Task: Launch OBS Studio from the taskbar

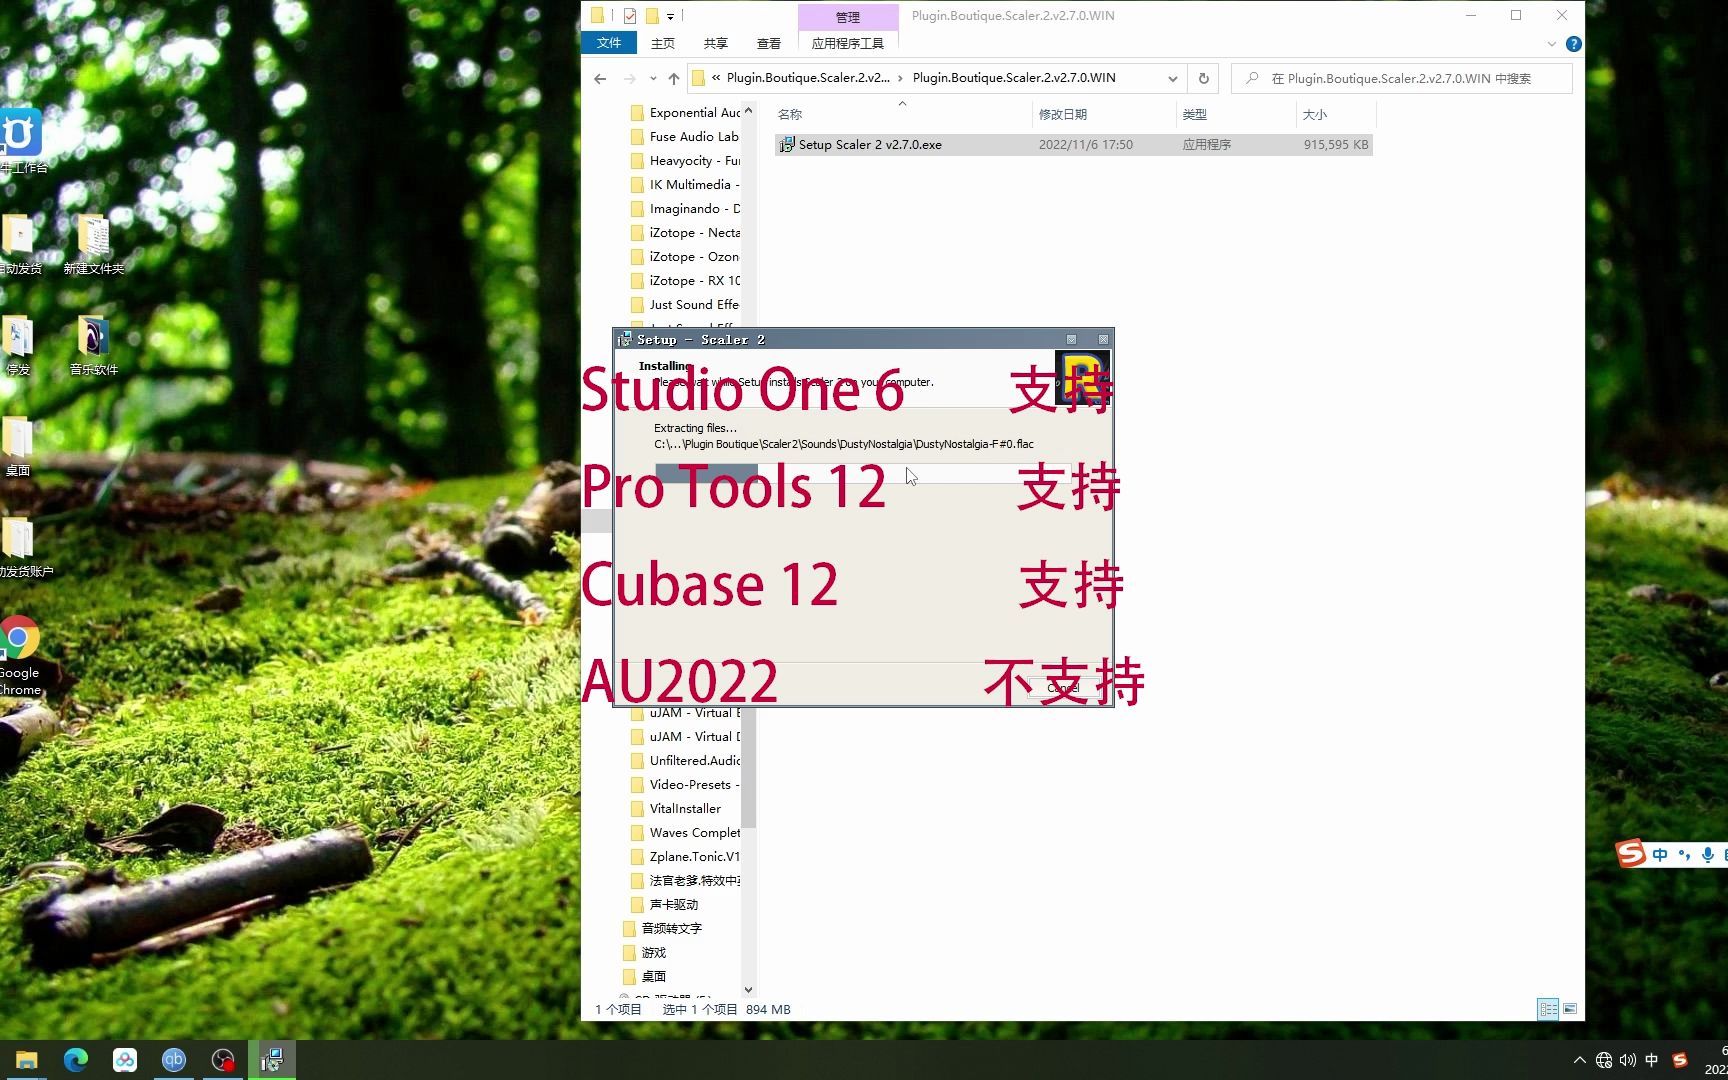Action: click(x=222, y=1059)
